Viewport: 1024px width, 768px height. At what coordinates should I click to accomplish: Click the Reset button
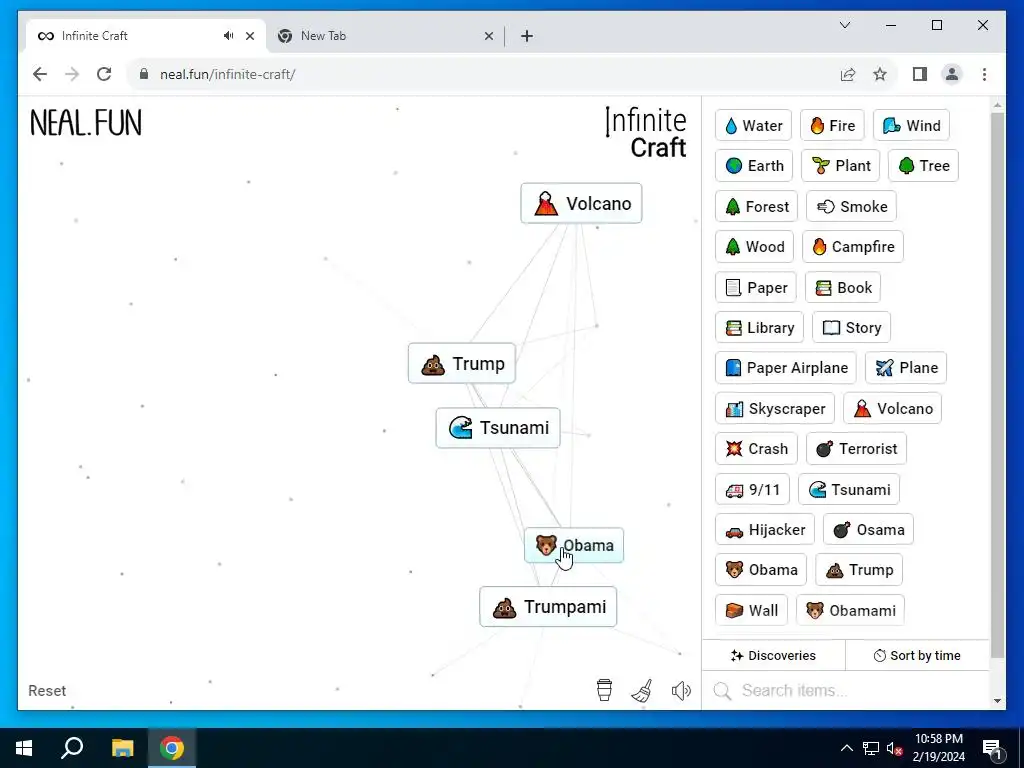(47, 691)
